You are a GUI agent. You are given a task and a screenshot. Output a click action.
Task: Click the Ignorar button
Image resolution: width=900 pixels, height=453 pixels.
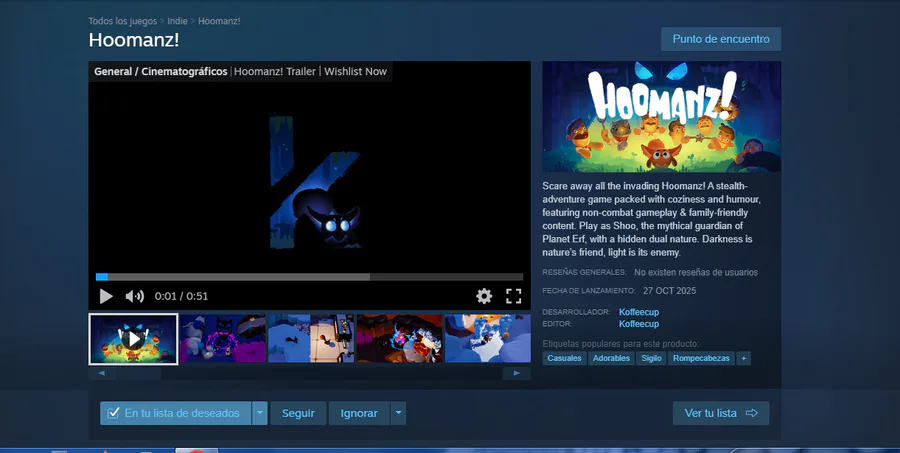(359, 413)
